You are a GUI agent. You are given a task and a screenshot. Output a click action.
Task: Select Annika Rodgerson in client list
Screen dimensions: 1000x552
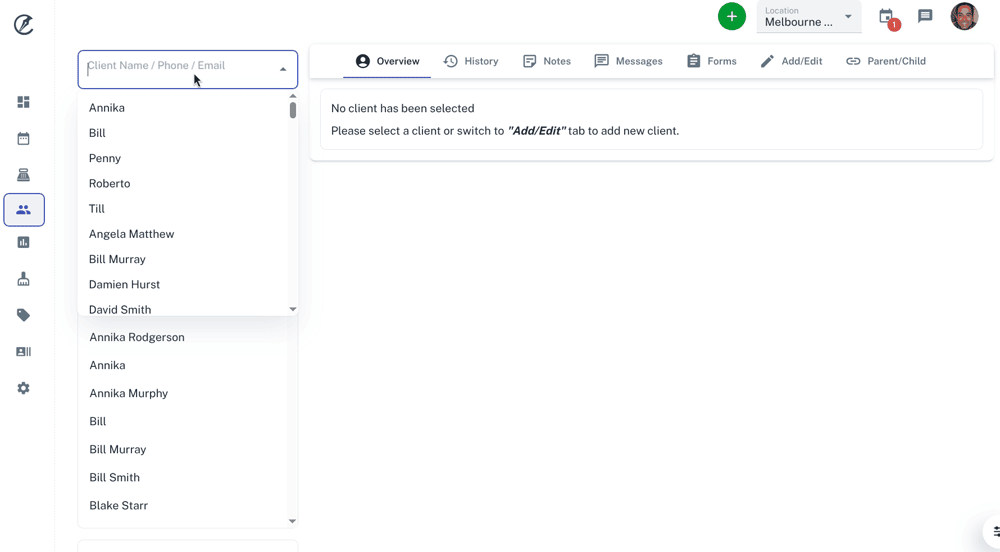137,337
